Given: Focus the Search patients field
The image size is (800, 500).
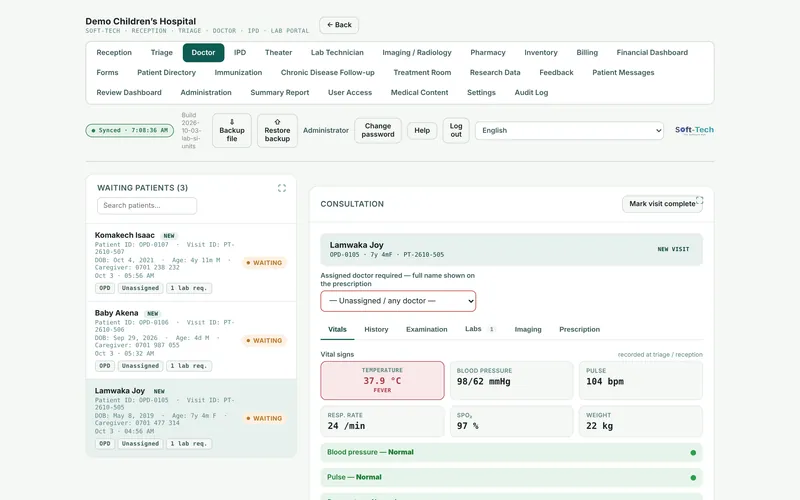Looking at the screenshot, I should pyautogui.click(x=147, y=206).
